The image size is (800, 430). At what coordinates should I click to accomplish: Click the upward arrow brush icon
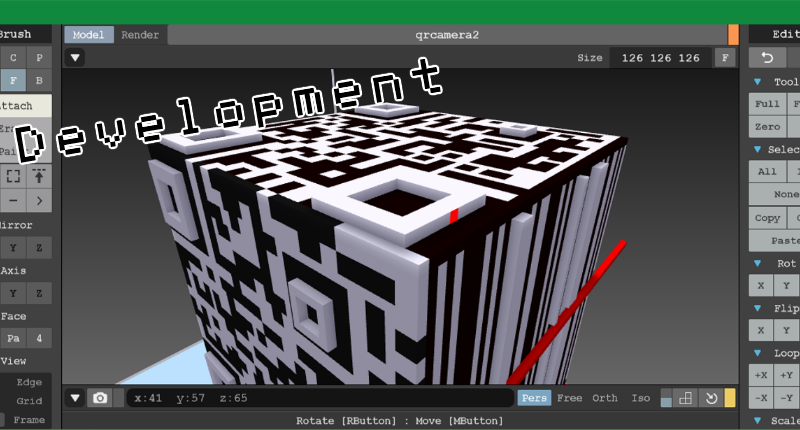click(40, 176)
